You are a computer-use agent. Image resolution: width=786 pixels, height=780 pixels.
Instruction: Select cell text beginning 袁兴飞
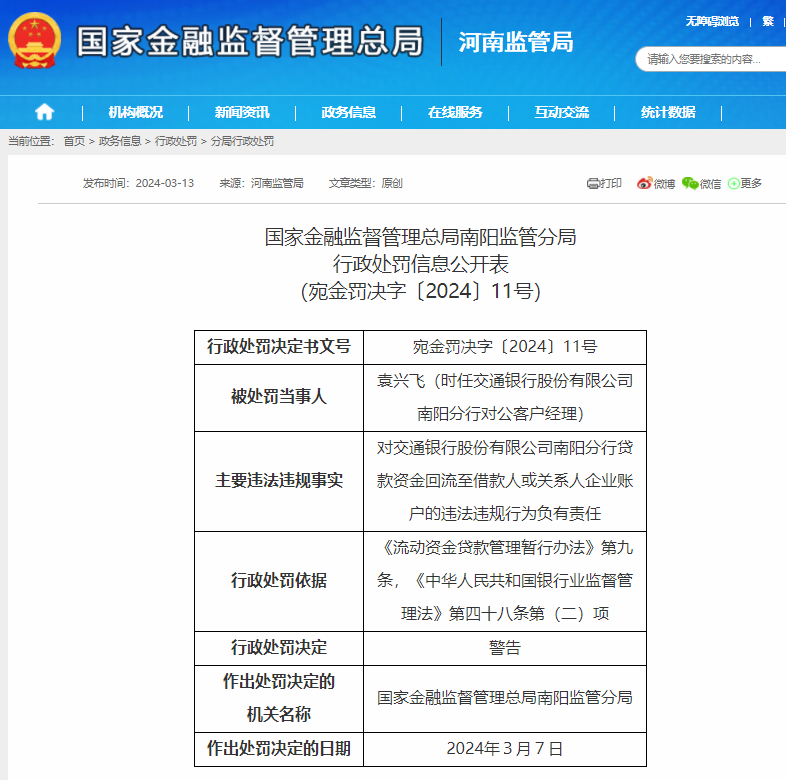pyautogui.click(x=505, y=397)
